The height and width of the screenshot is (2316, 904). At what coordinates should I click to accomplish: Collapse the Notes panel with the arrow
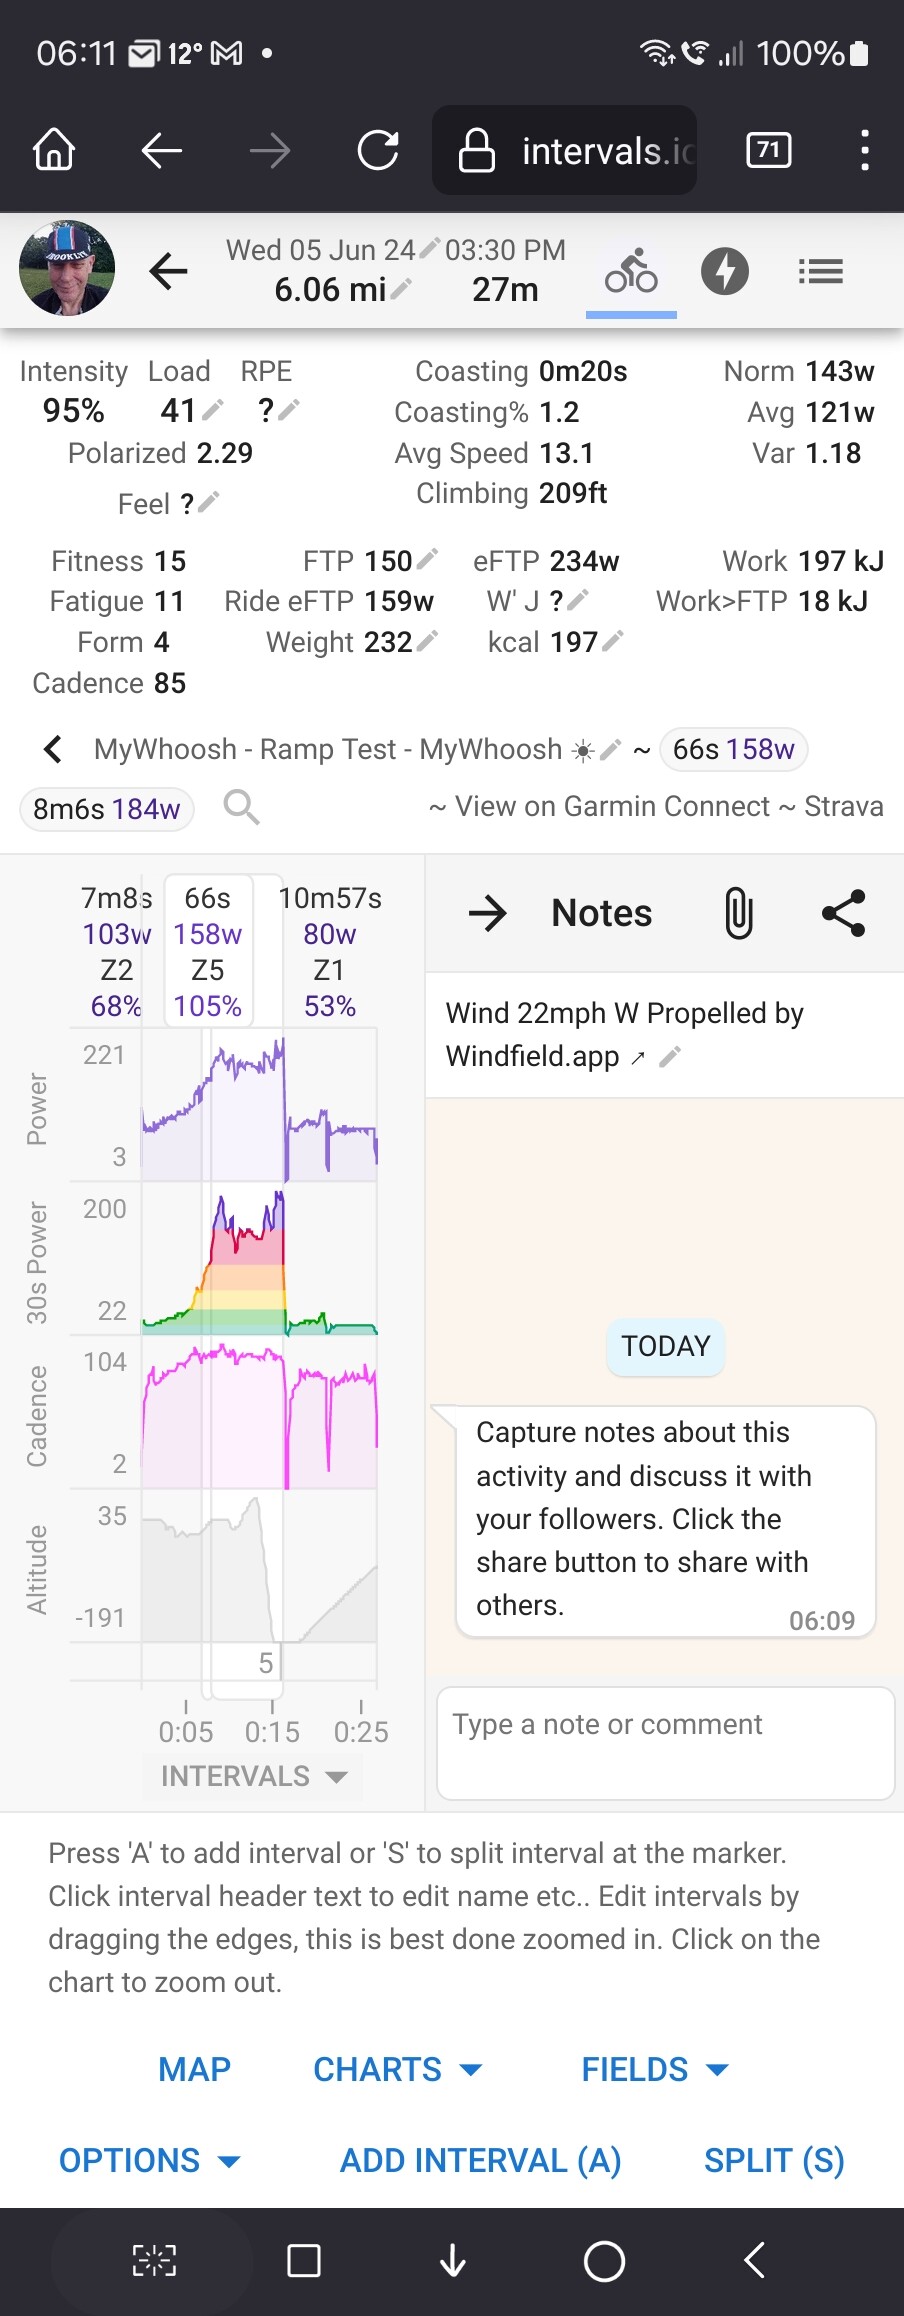point(488,913)
